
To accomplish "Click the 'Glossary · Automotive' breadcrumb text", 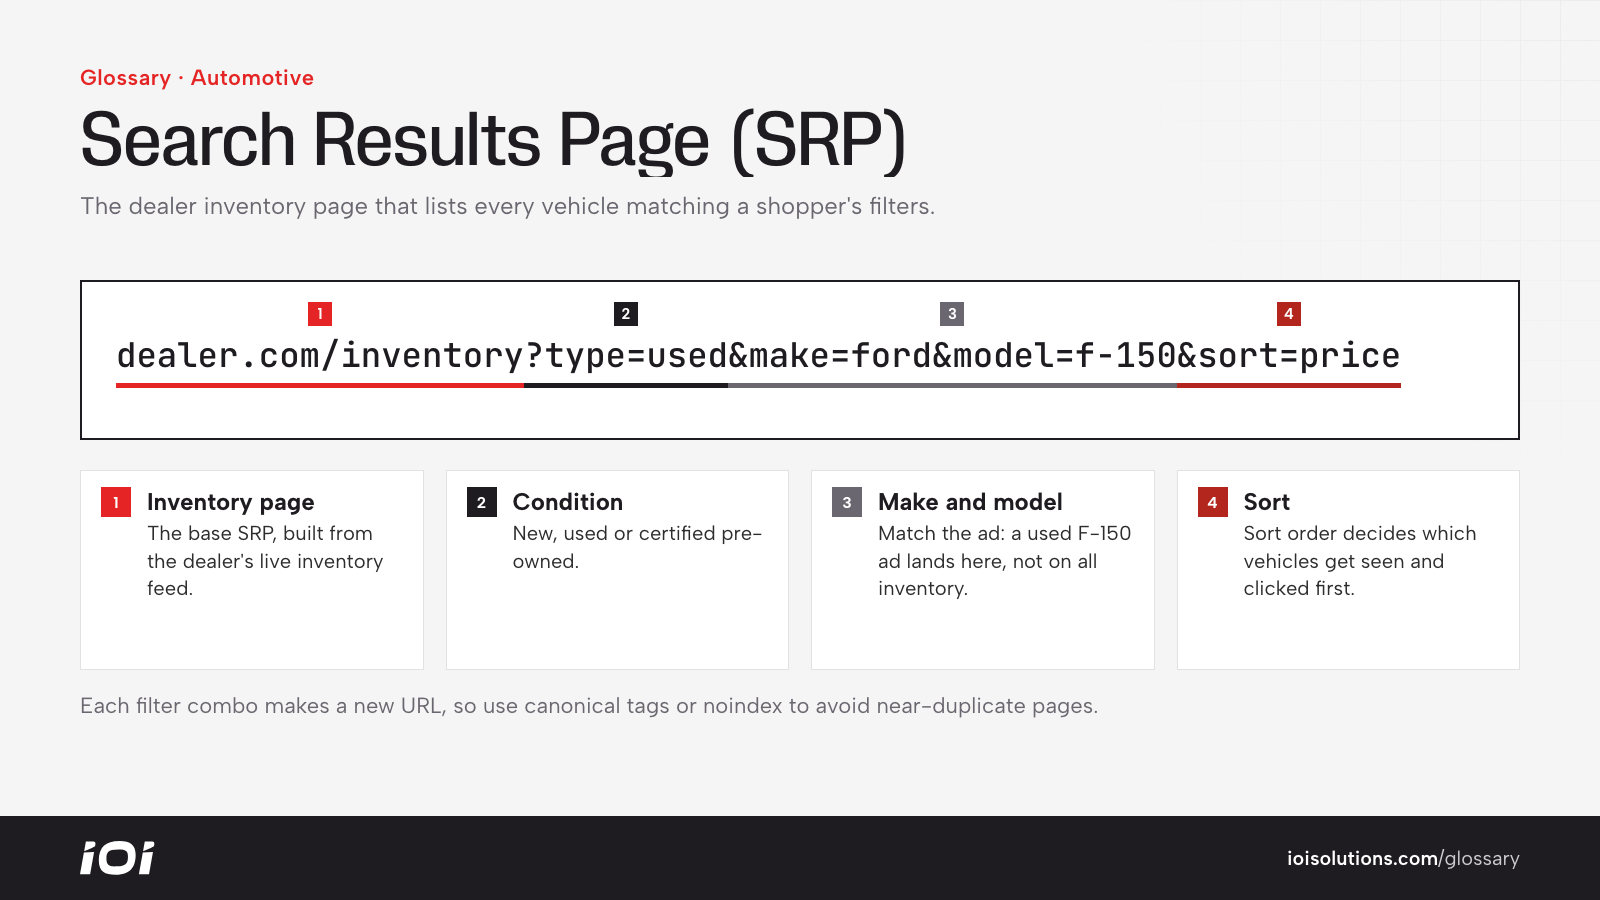I will pyautogui.click(x=197, y=78).
